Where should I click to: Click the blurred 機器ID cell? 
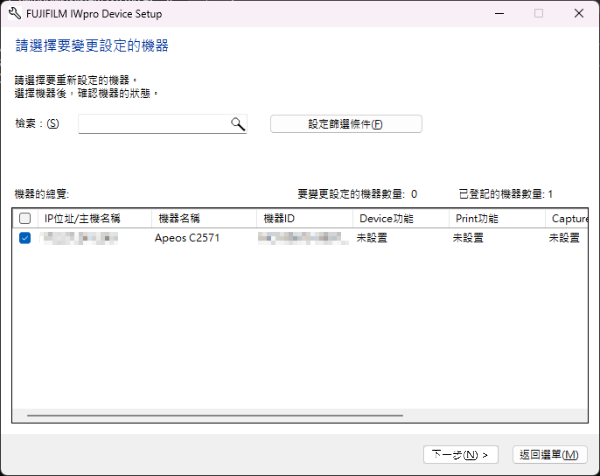pyautogui.click(x=303, y=238)
